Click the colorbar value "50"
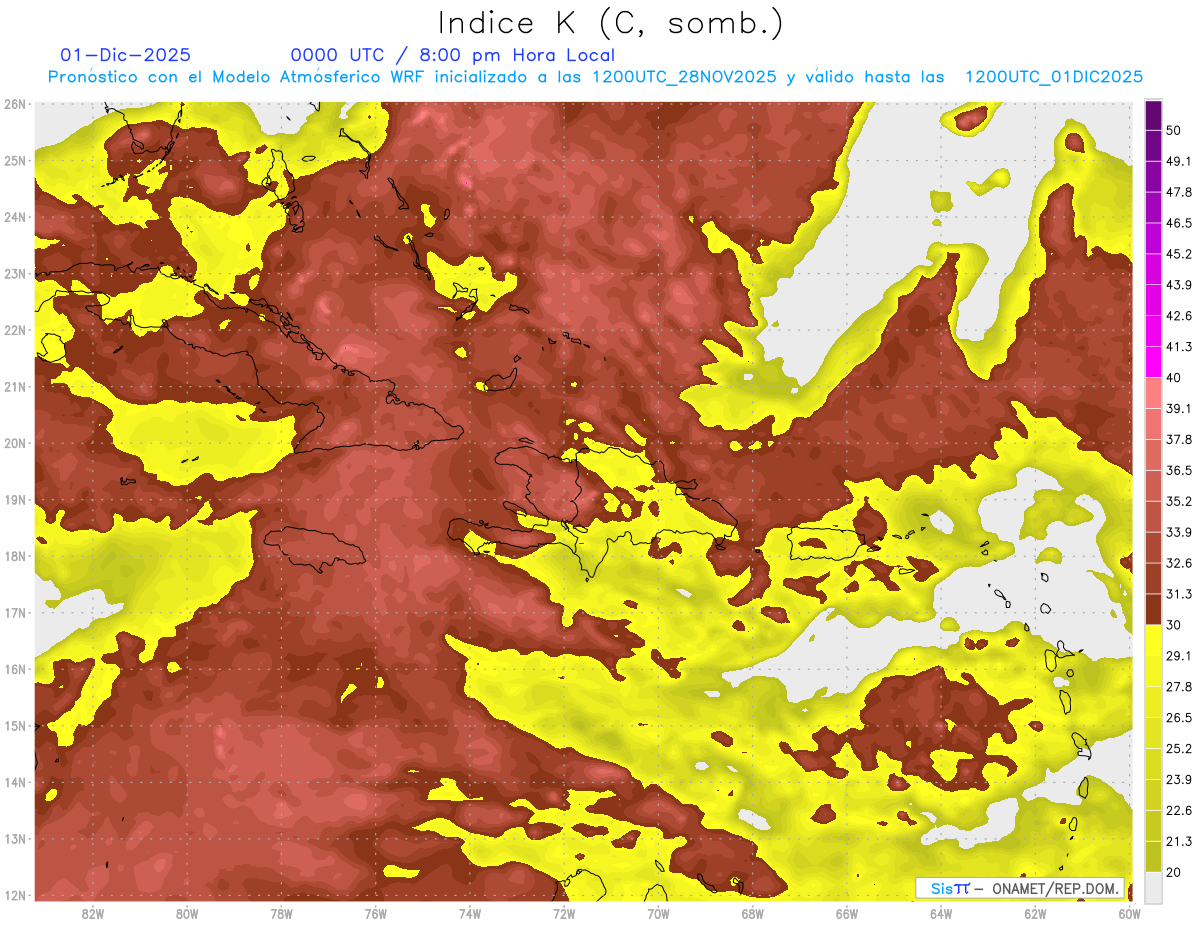 point(1174,130)
